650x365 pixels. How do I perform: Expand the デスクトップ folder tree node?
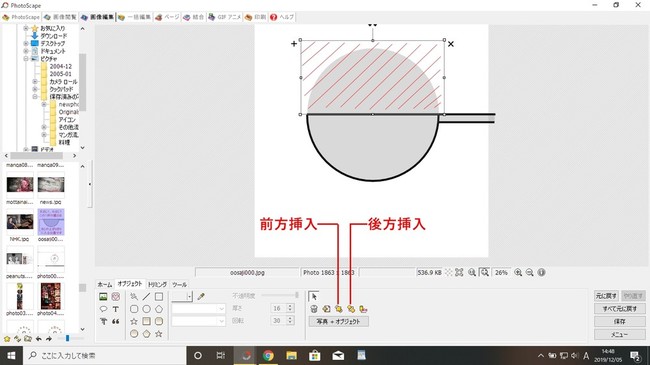26,44
